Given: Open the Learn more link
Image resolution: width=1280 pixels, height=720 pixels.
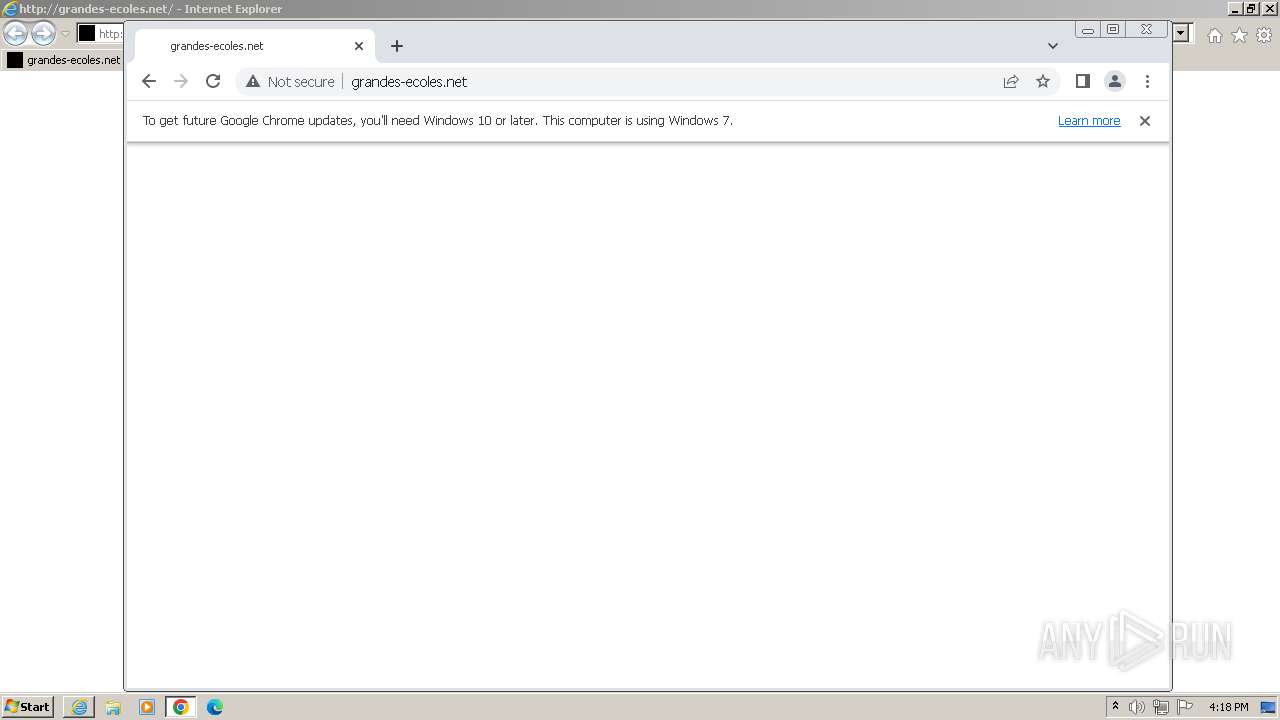Looking at the screenshot, I should [1089, 121].
